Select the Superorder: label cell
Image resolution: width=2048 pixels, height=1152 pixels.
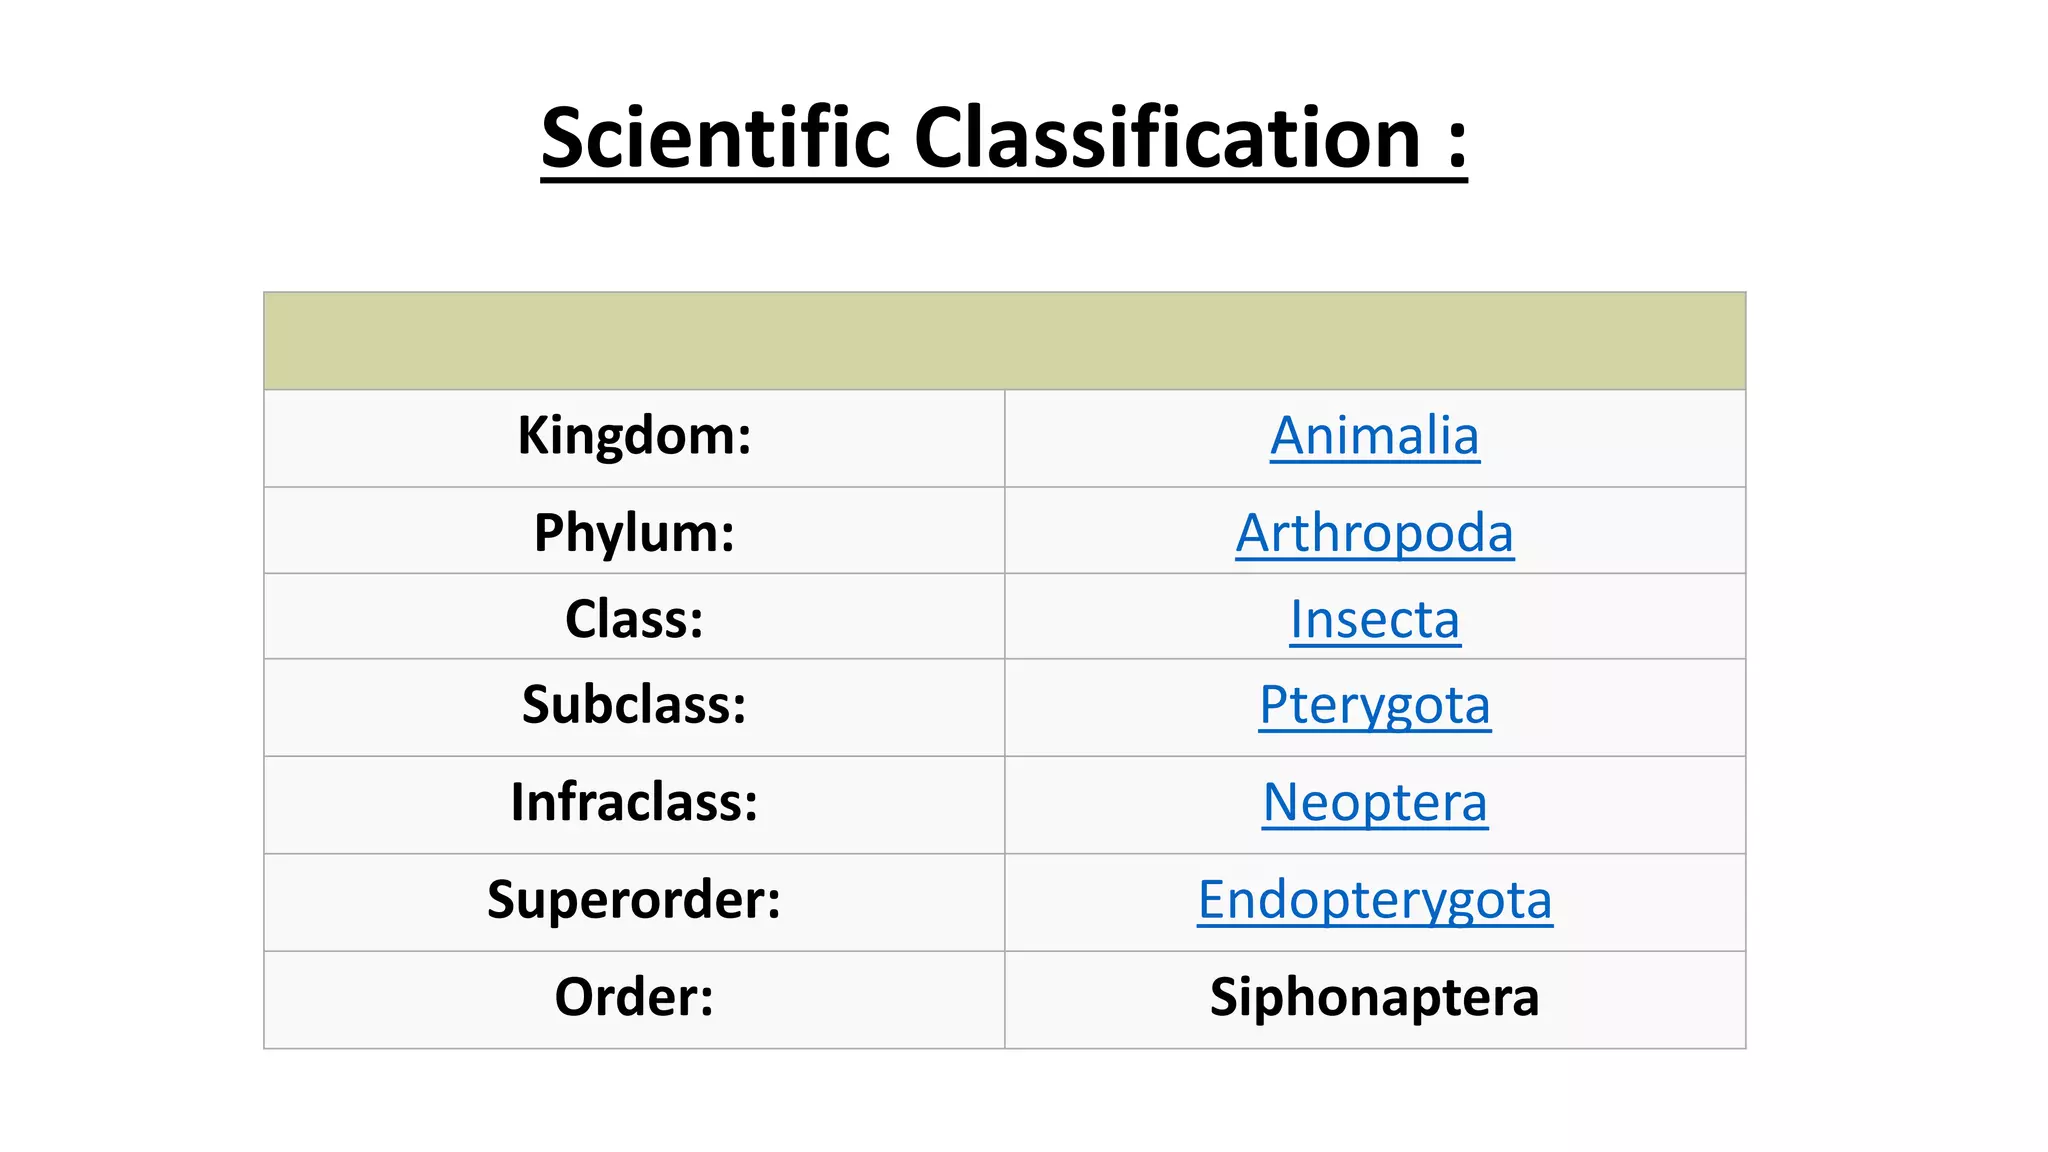[634, 900]
